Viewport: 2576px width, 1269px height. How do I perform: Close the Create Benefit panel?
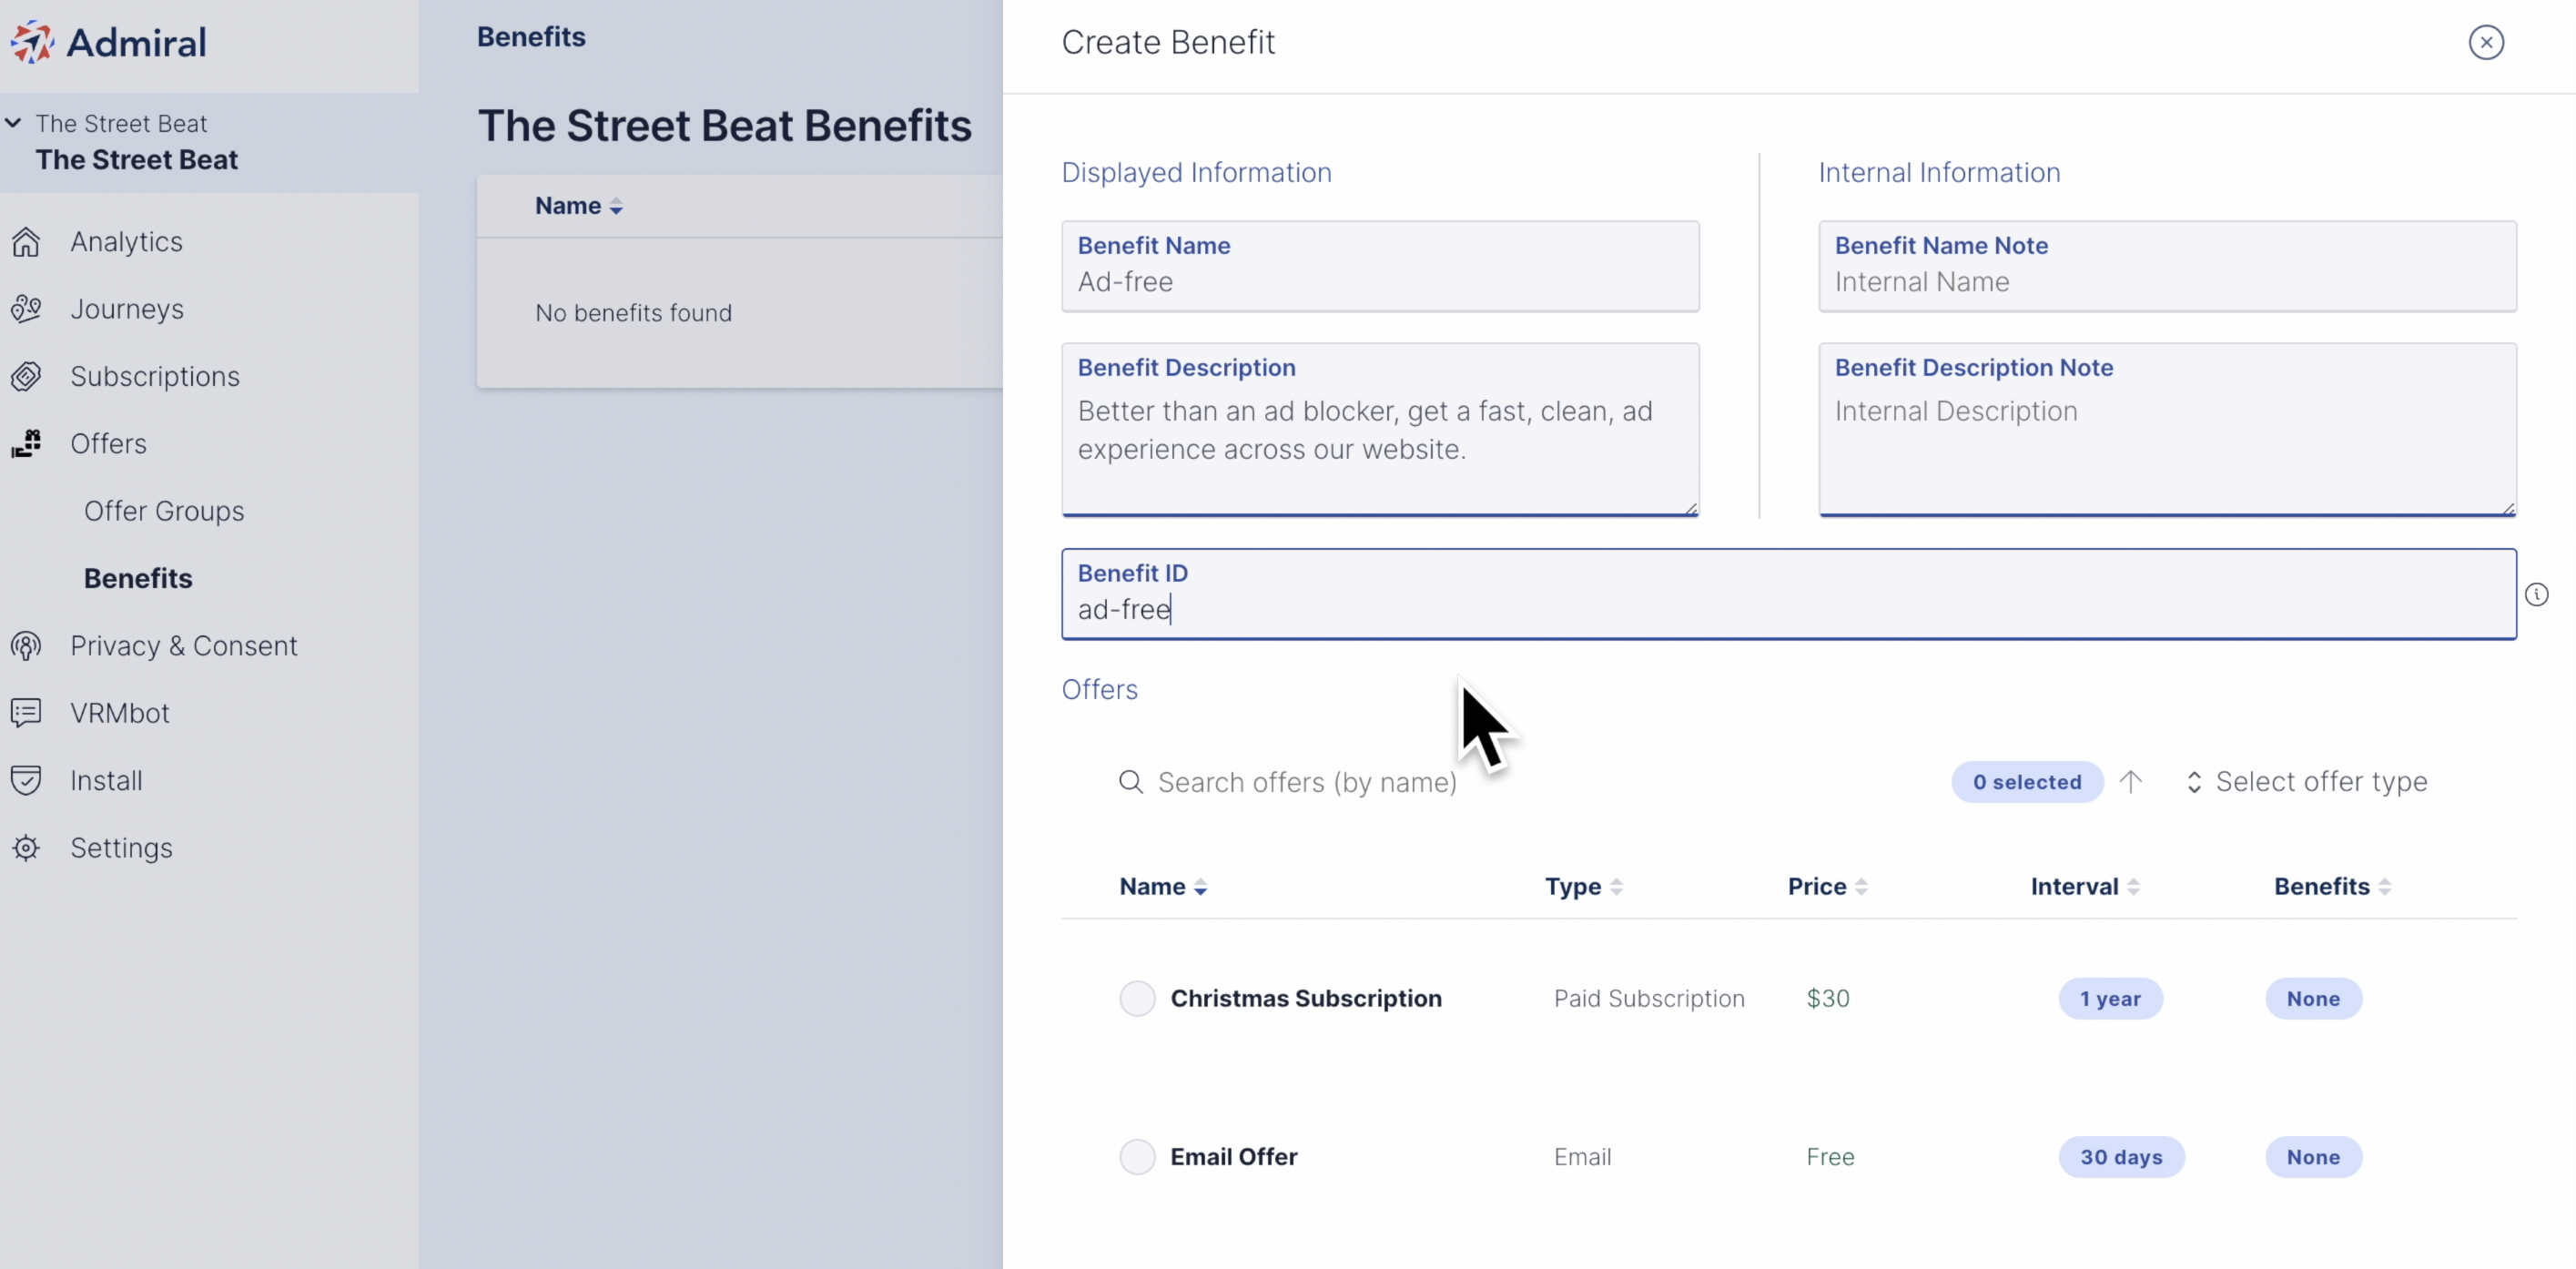point(2486,42)
